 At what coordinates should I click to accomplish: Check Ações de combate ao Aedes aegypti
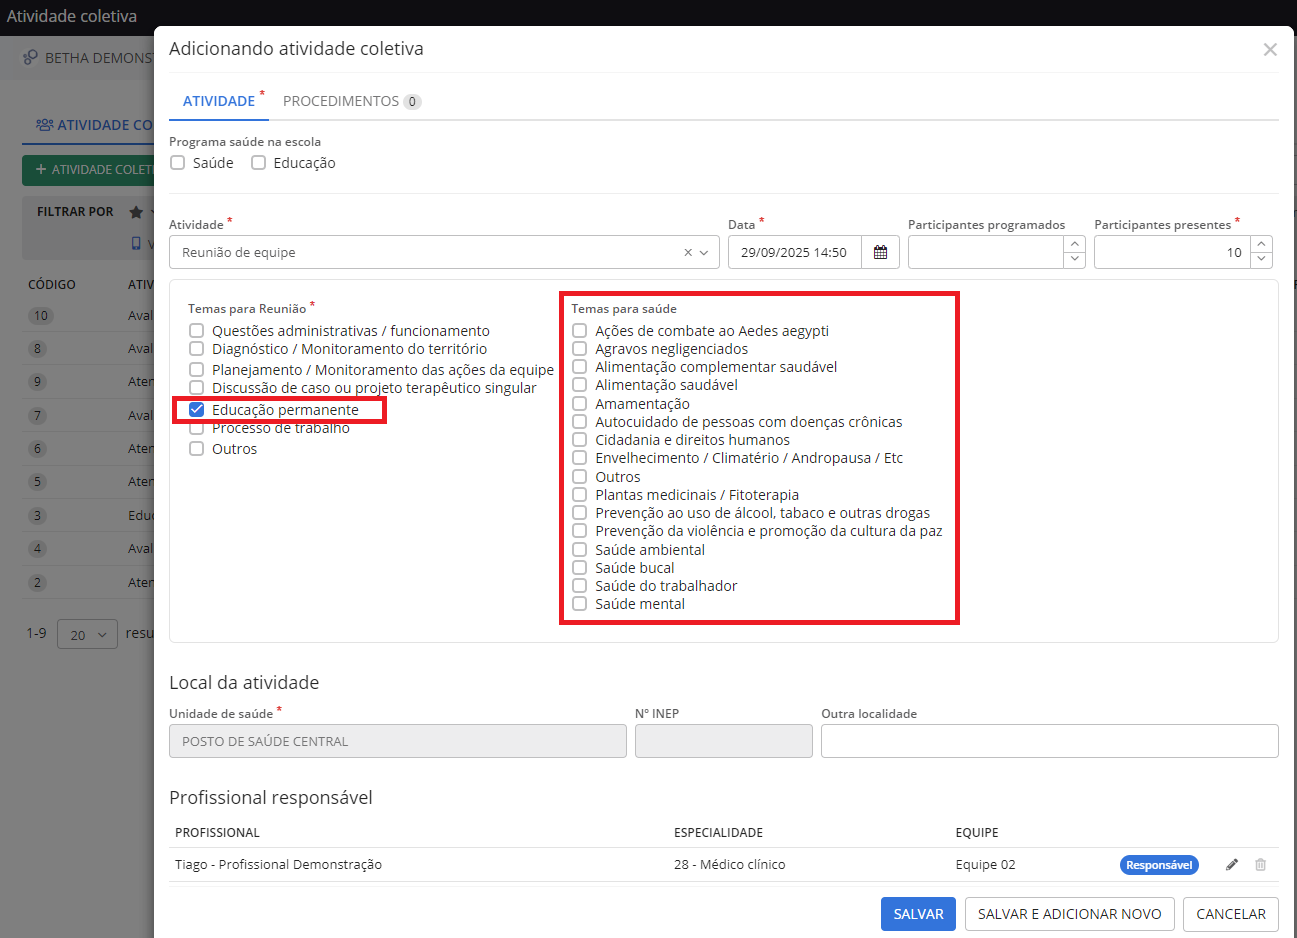(x=580, y=331)
